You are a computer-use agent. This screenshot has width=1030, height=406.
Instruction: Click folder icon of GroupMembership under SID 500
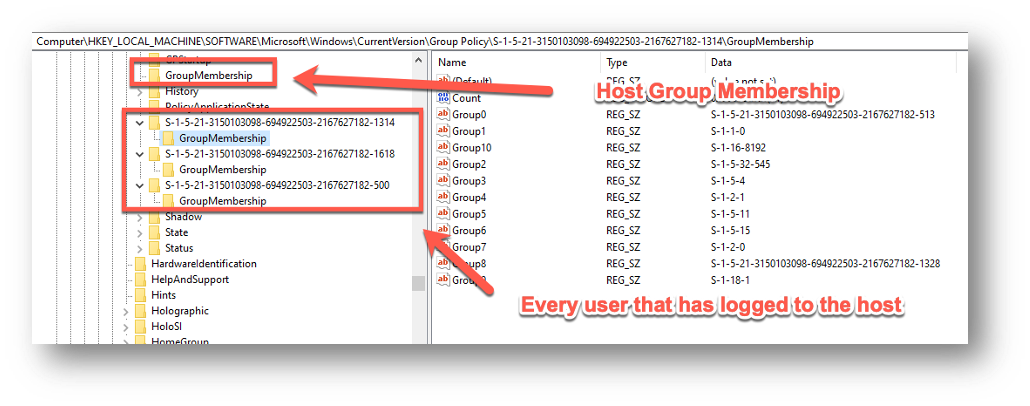[169, 200]
